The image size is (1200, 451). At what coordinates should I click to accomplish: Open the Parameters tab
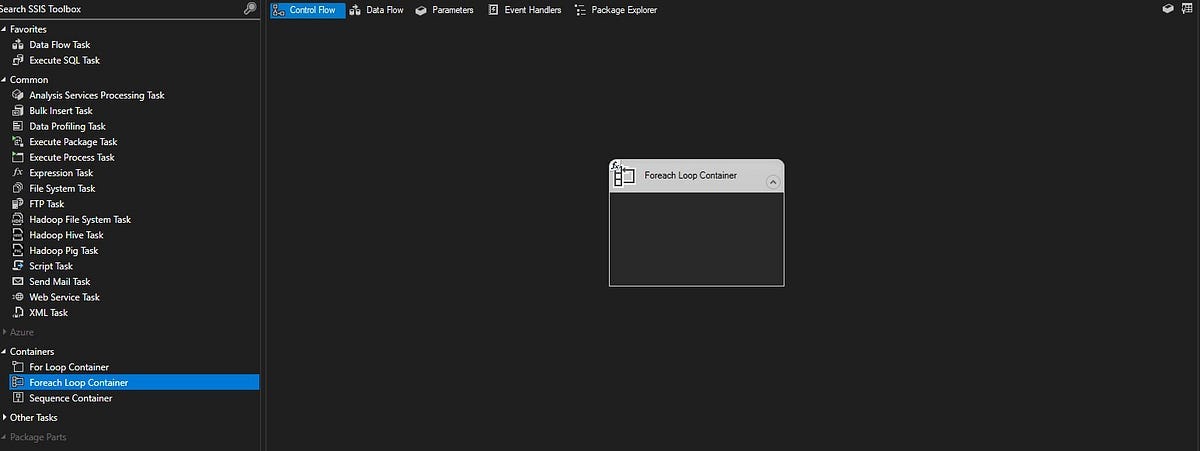coord(445,10)
